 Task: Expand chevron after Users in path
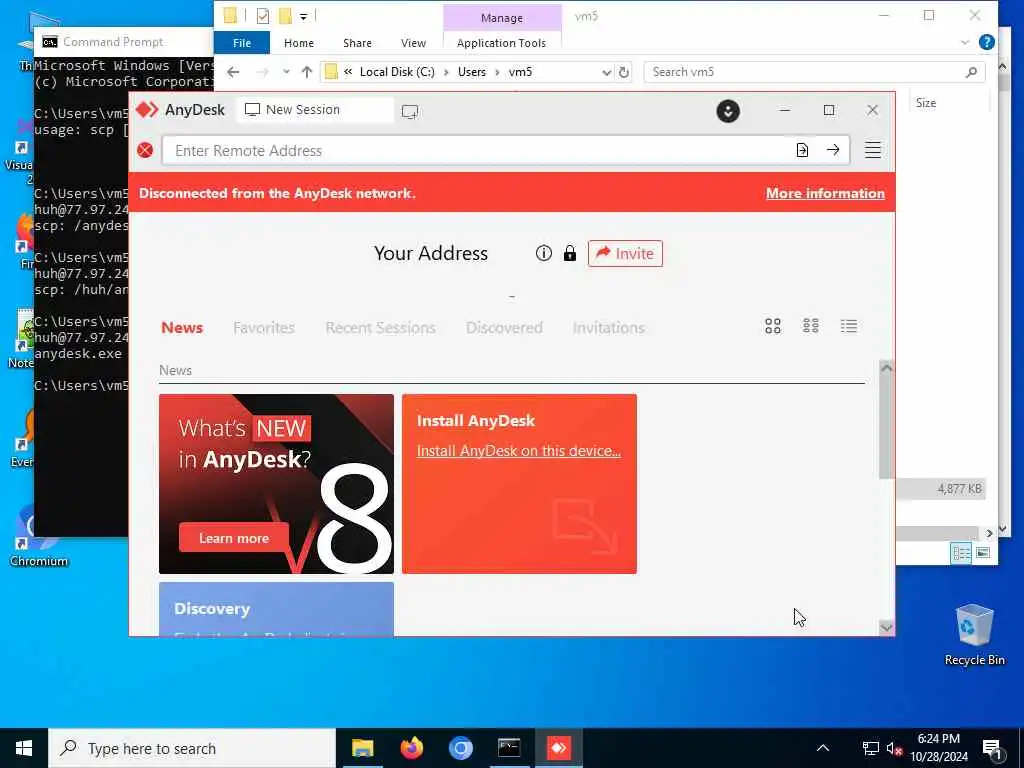[497, 72]
